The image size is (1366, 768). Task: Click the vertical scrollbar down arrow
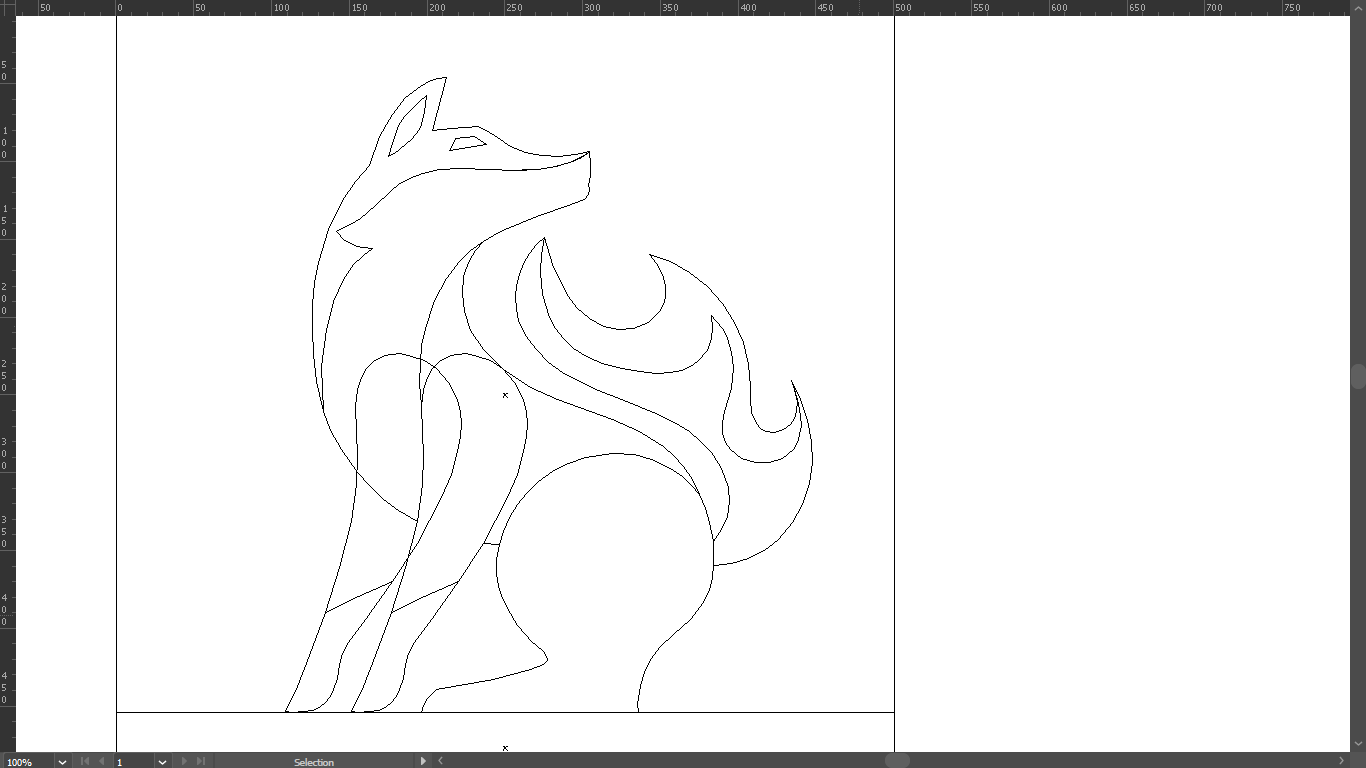point(1358,745)
